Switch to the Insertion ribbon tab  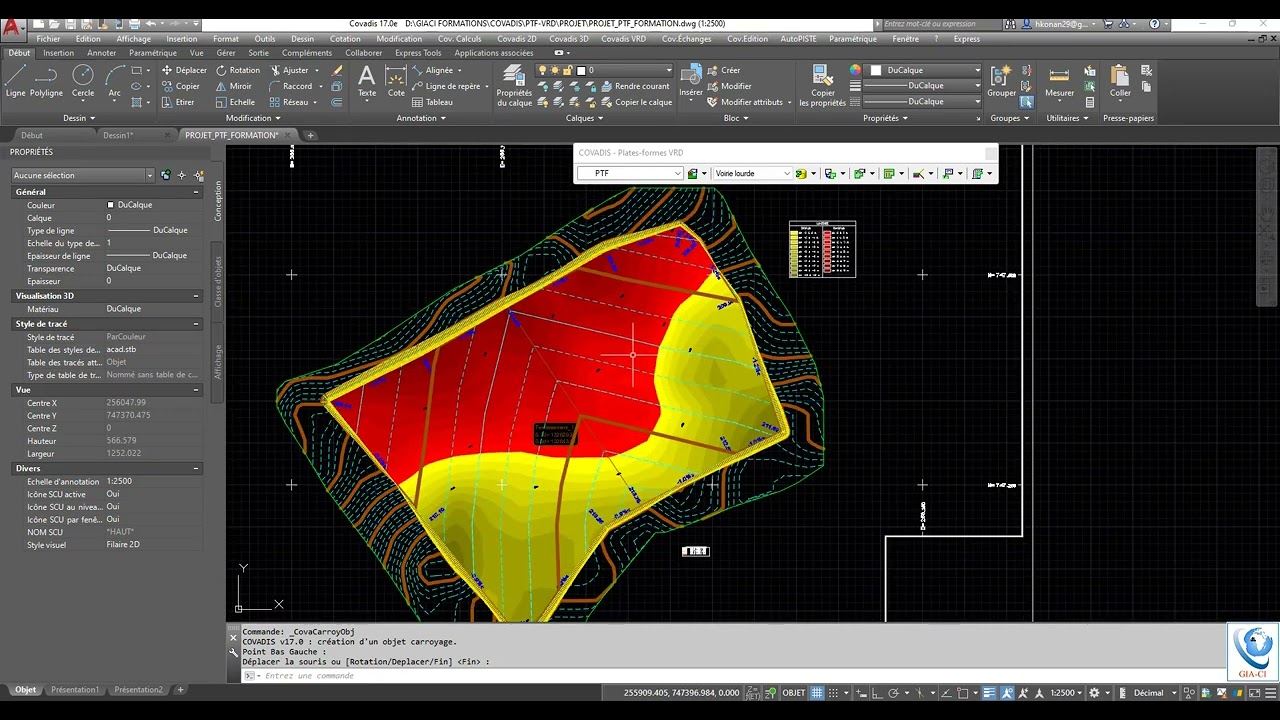point(58,53)
